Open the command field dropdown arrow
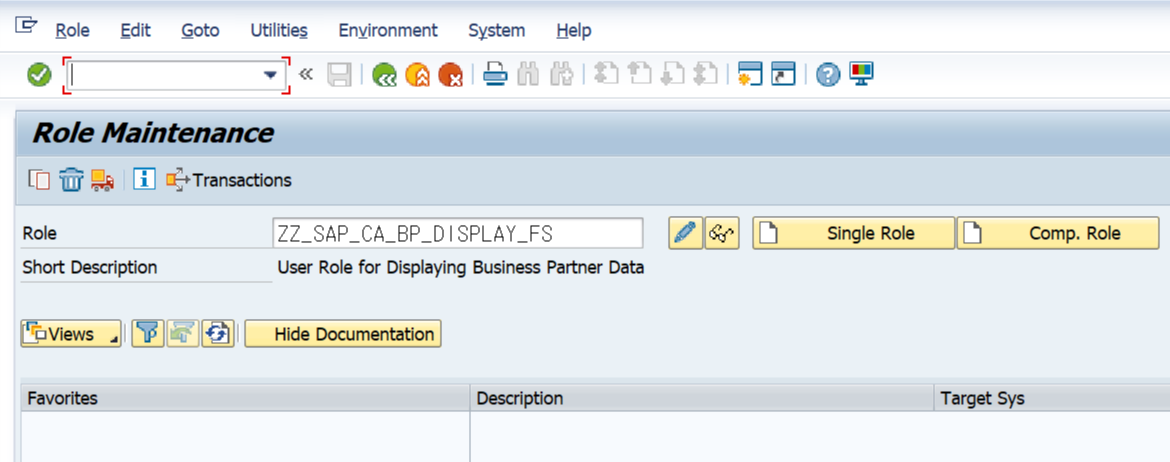 (x=269, y=75)
